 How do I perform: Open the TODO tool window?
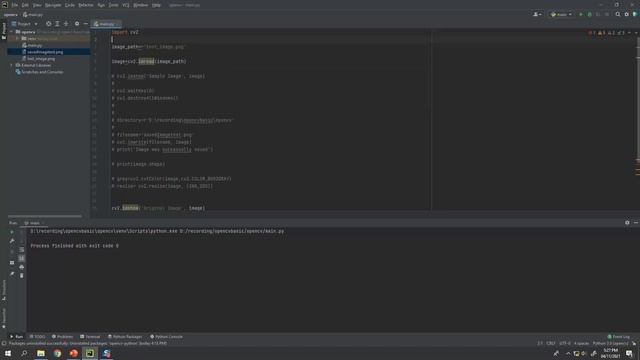[37, 337]
